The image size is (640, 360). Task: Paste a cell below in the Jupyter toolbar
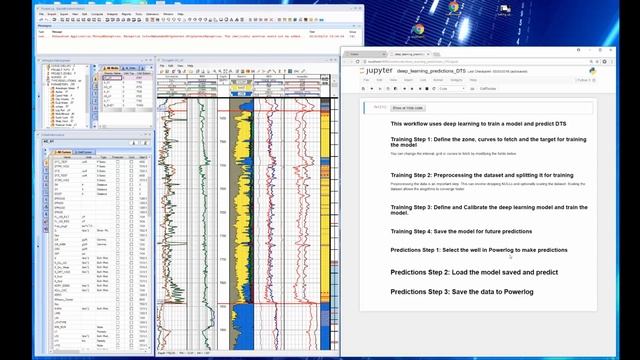(x=395, y=89)
